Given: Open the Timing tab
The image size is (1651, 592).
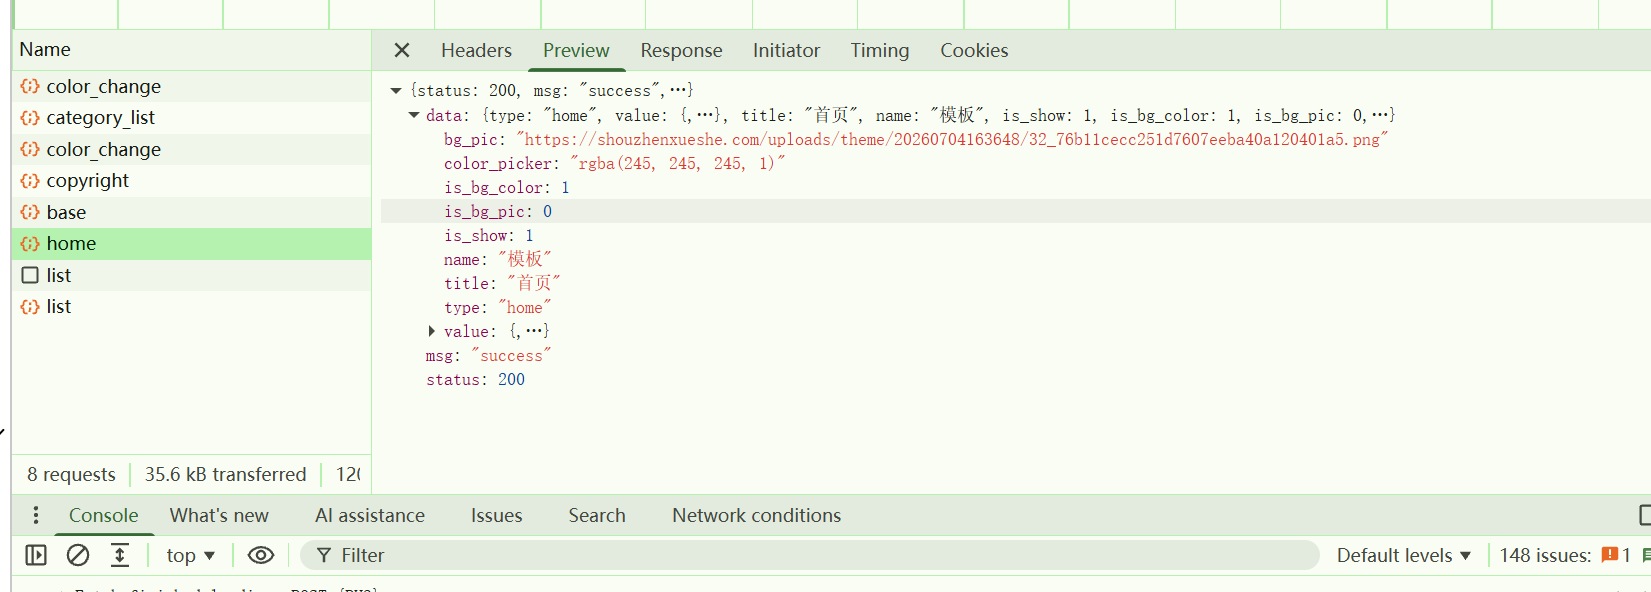Looking at the screenshot, I should (880, 50).
